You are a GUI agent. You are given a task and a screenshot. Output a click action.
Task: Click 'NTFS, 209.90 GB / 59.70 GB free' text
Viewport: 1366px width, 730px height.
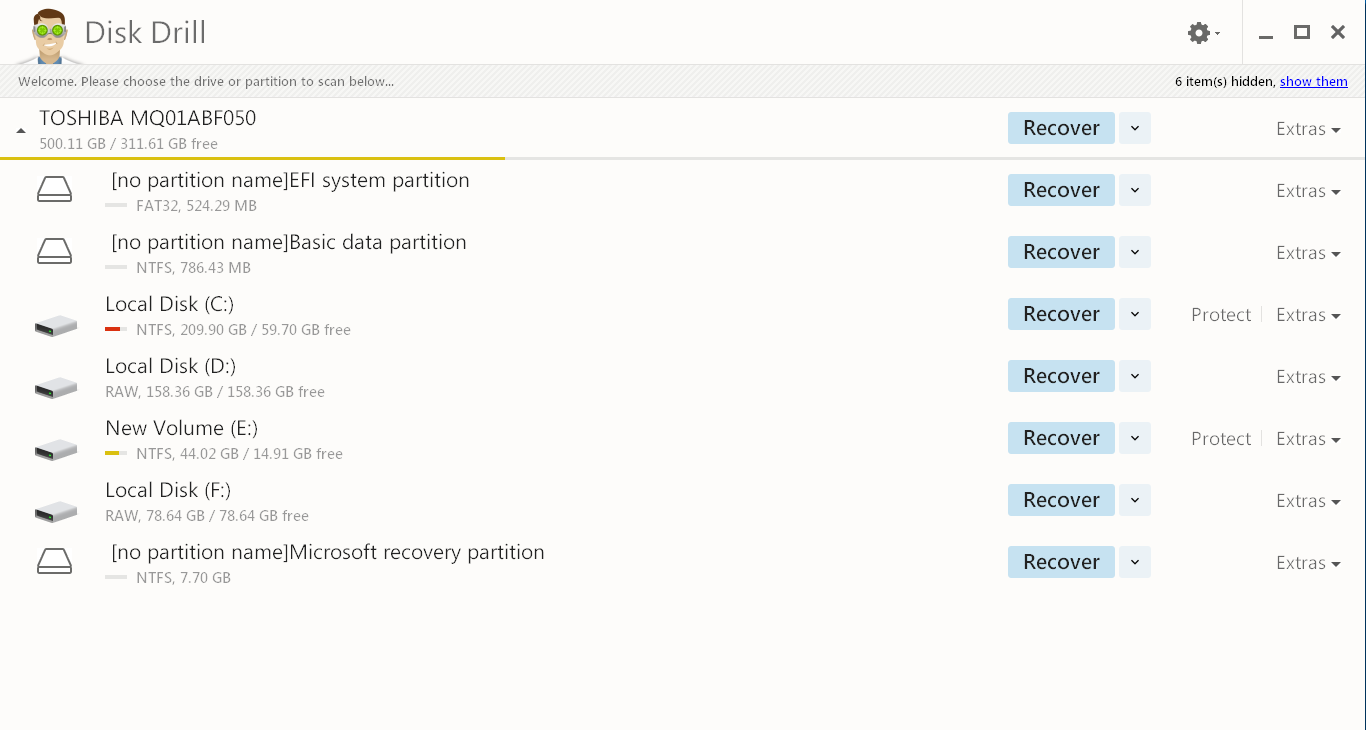244,330
